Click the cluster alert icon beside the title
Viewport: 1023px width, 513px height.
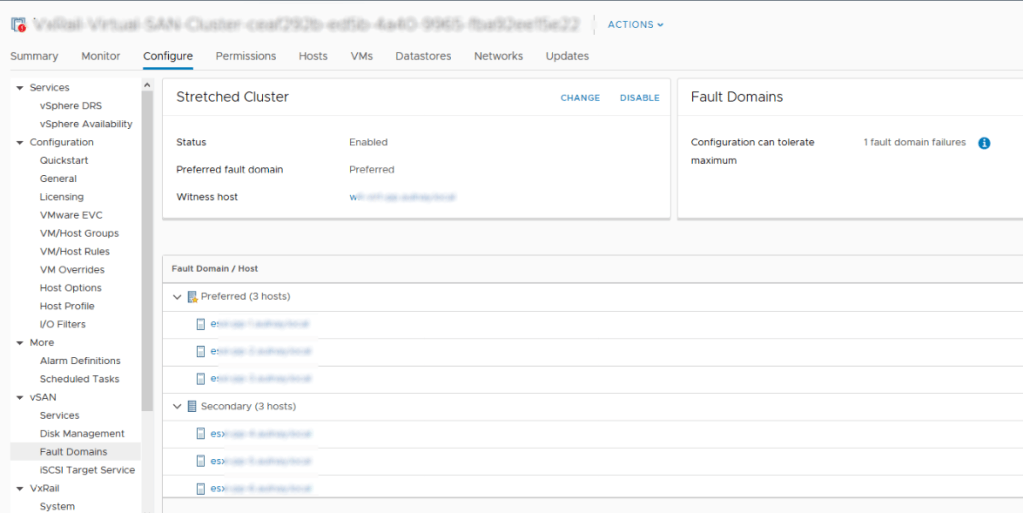(18, 25)
